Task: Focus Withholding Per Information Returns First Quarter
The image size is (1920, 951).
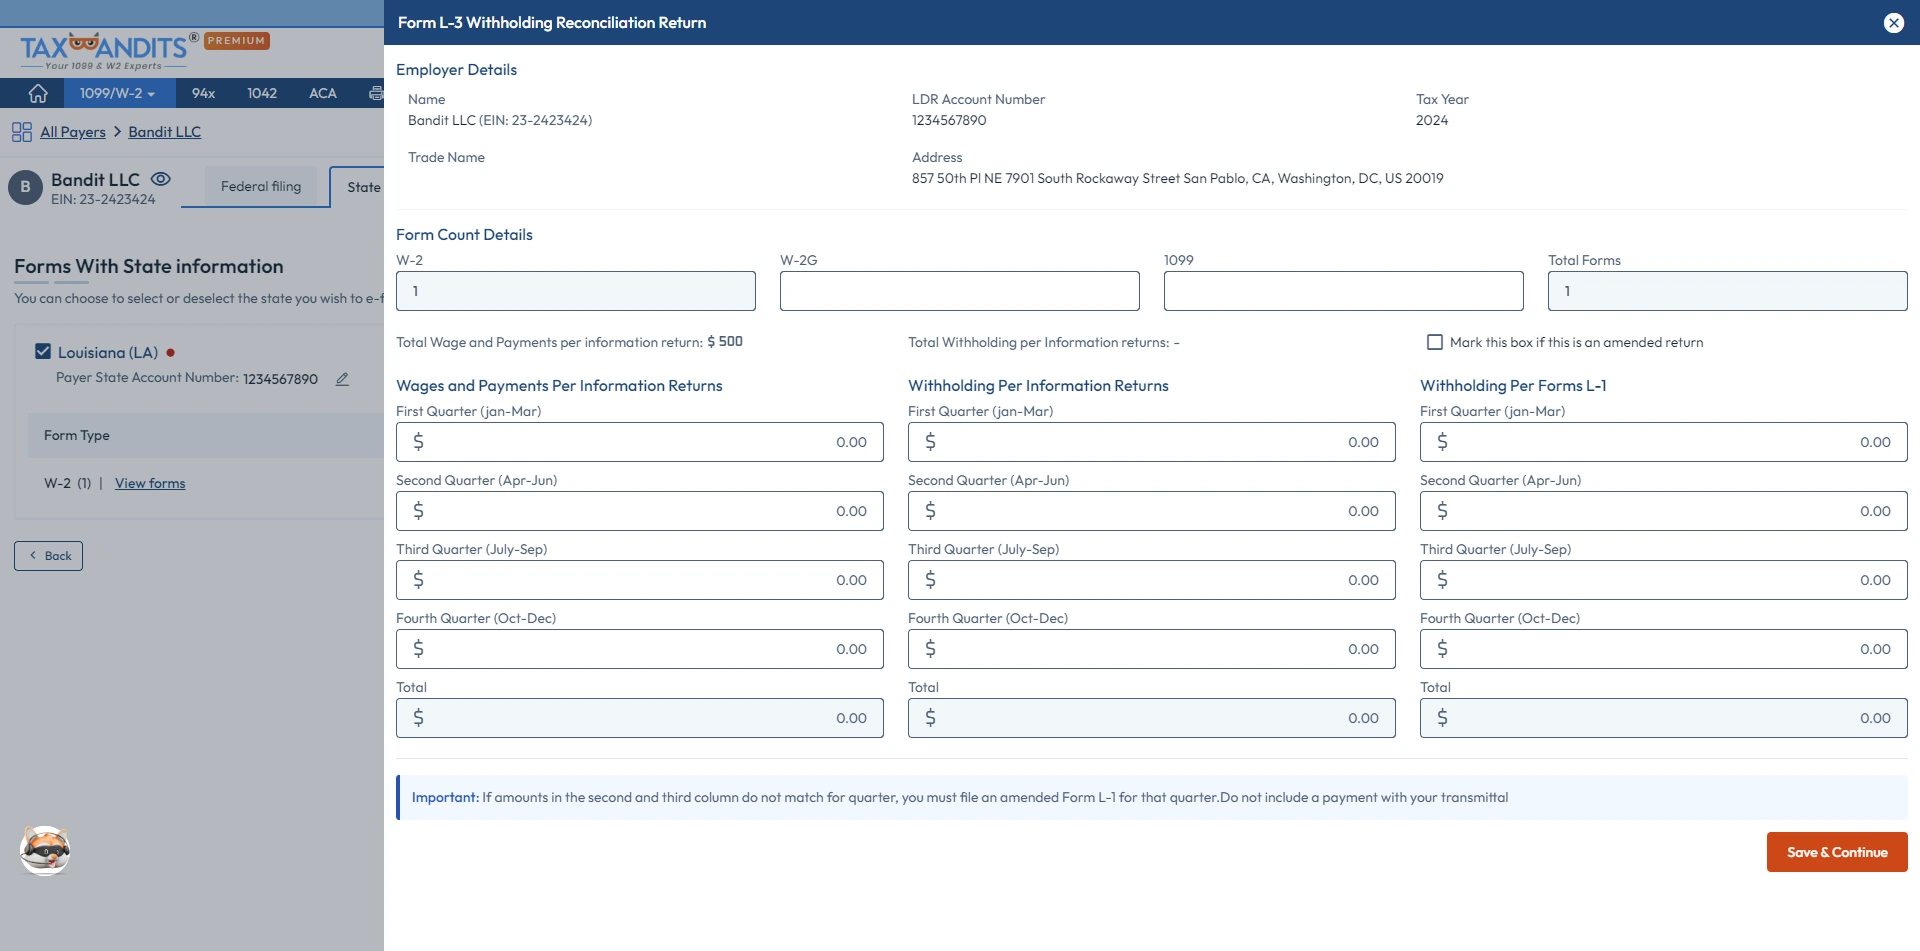Action: click(1152, 442)
